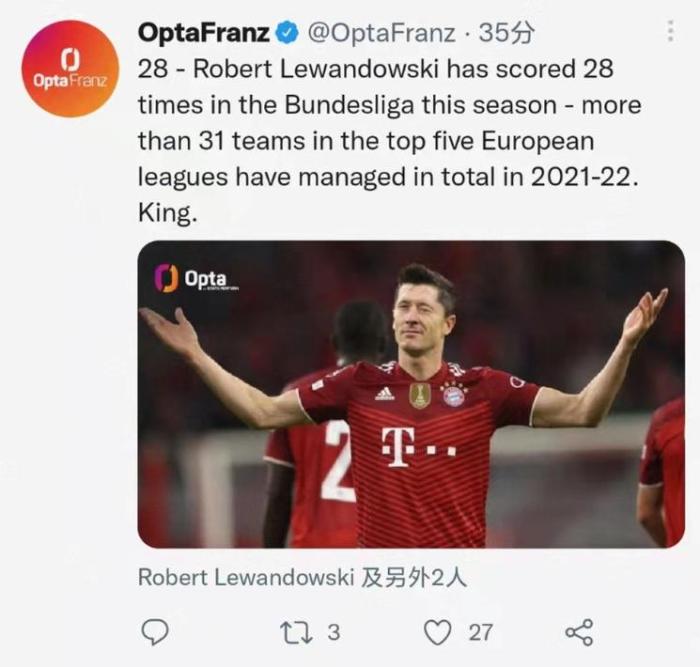
Task: Click the Bayern crest on the shirt
Action: (454, 393)
